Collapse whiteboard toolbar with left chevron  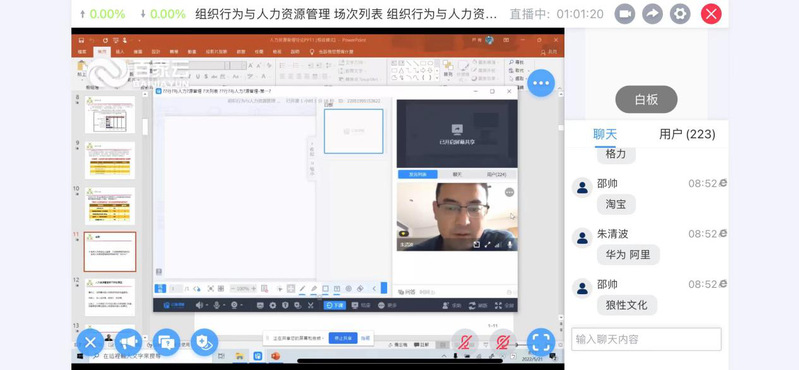click(x=374, y=288)
